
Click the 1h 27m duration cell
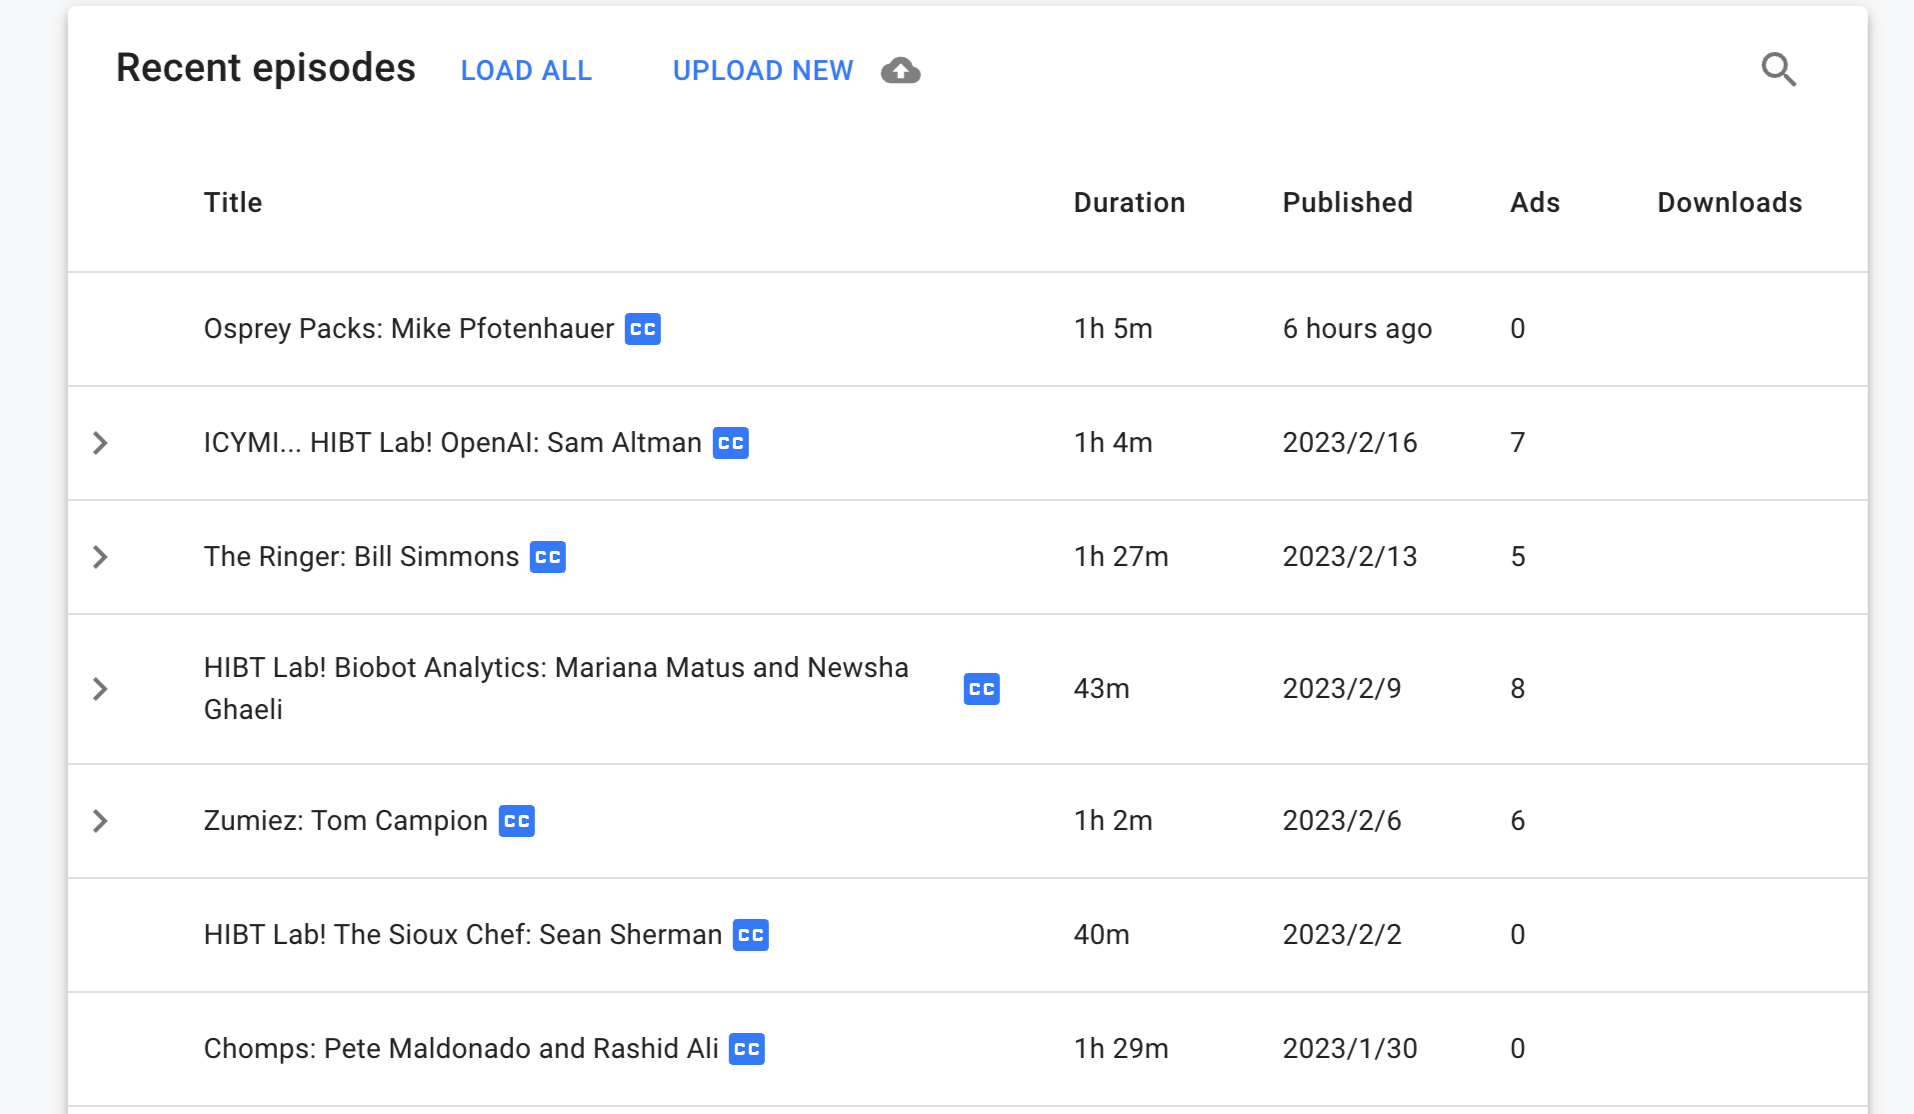coord(1121,557)
